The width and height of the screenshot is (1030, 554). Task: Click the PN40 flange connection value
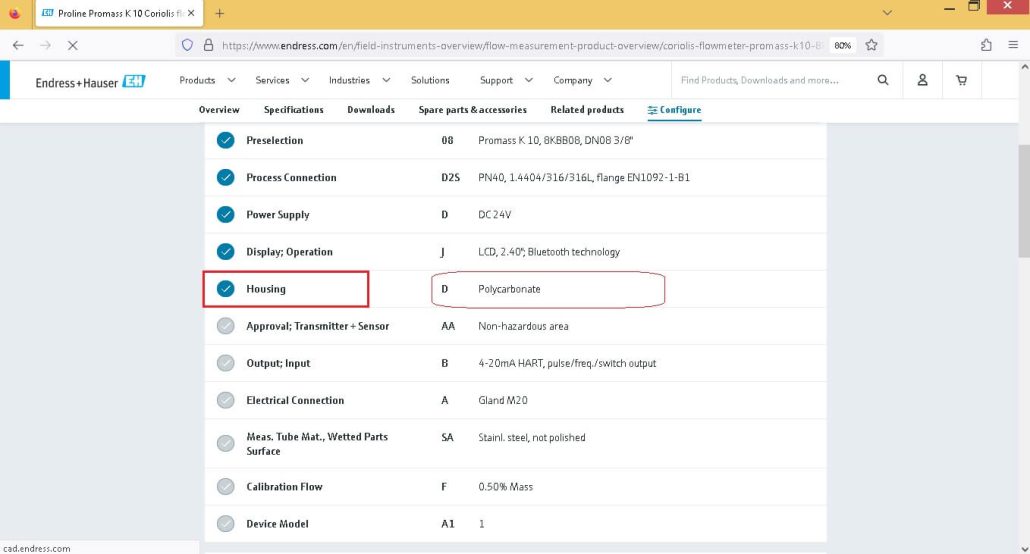tap(583, 177)
